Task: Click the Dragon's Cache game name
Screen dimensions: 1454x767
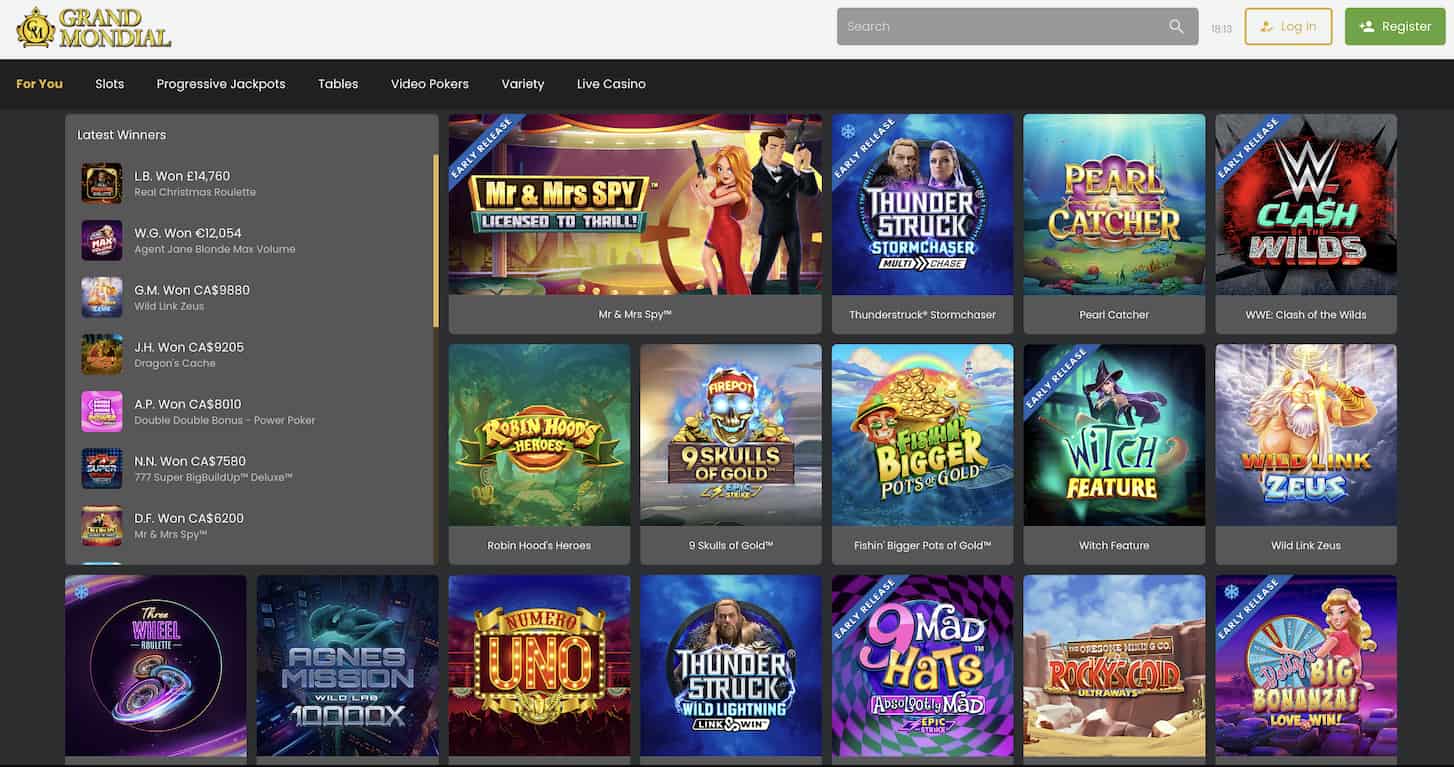Action: (x=175, y=363)
